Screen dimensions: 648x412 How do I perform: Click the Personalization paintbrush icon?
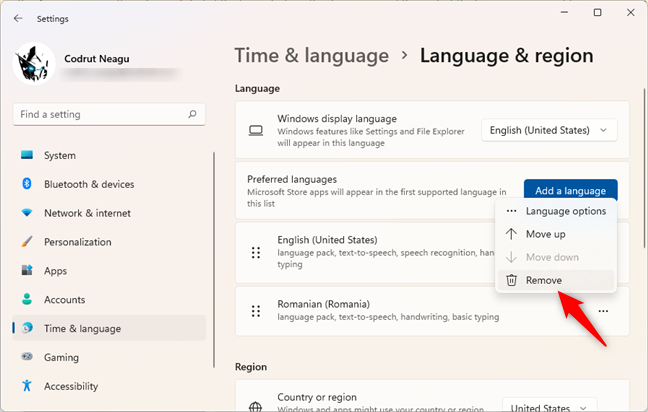[x=27, y=241]
